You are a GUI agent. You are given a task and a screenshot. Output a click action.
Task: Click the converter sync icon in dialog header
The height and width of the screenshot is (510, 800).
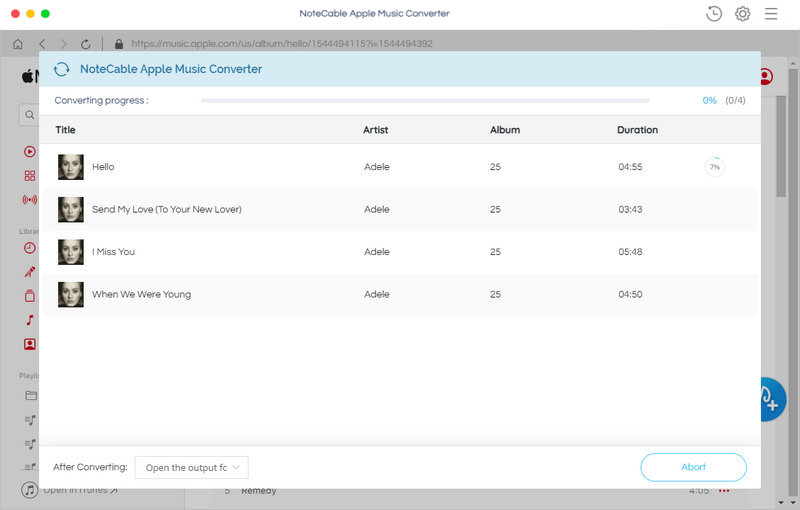[62, 69]
